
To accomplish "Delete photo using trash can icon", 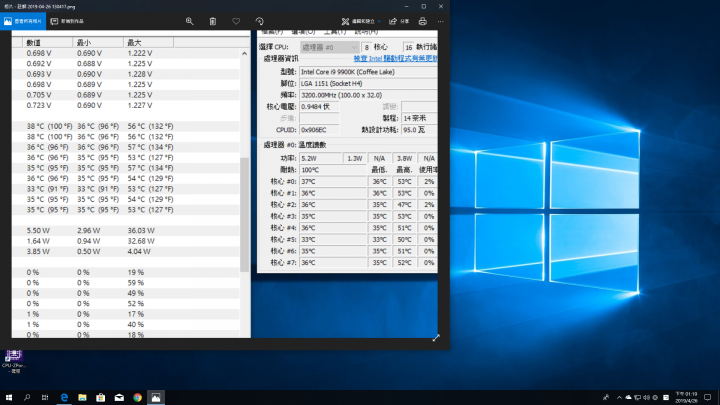I will [x=213, y=21].
